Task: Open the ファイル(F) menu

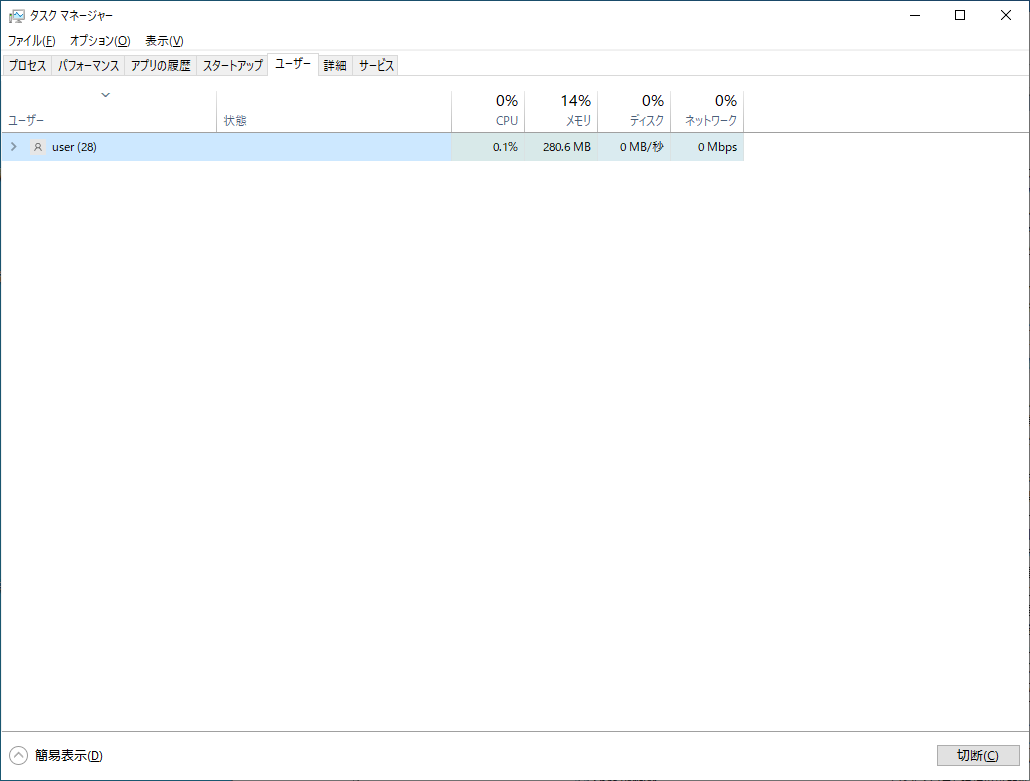Action: coord(32,41)
